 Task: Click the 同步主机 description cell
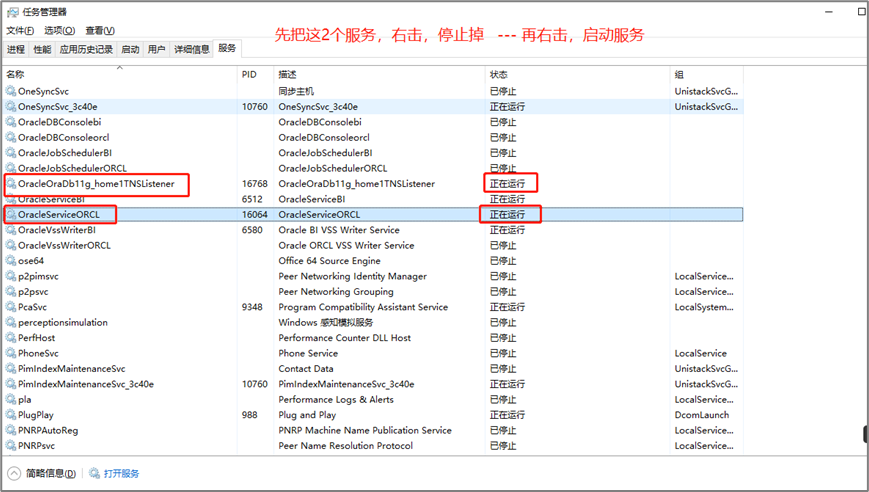coord(296,91)
